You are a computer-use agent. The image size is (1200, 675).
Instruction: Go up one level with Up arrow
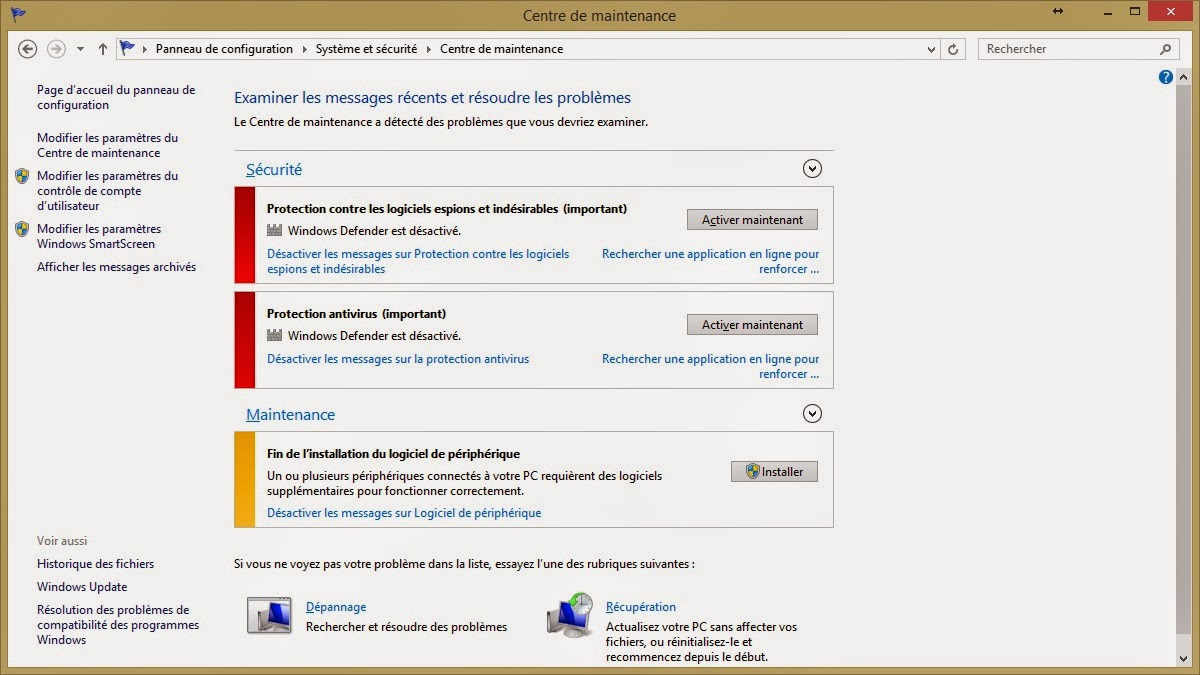pos(103,49)
